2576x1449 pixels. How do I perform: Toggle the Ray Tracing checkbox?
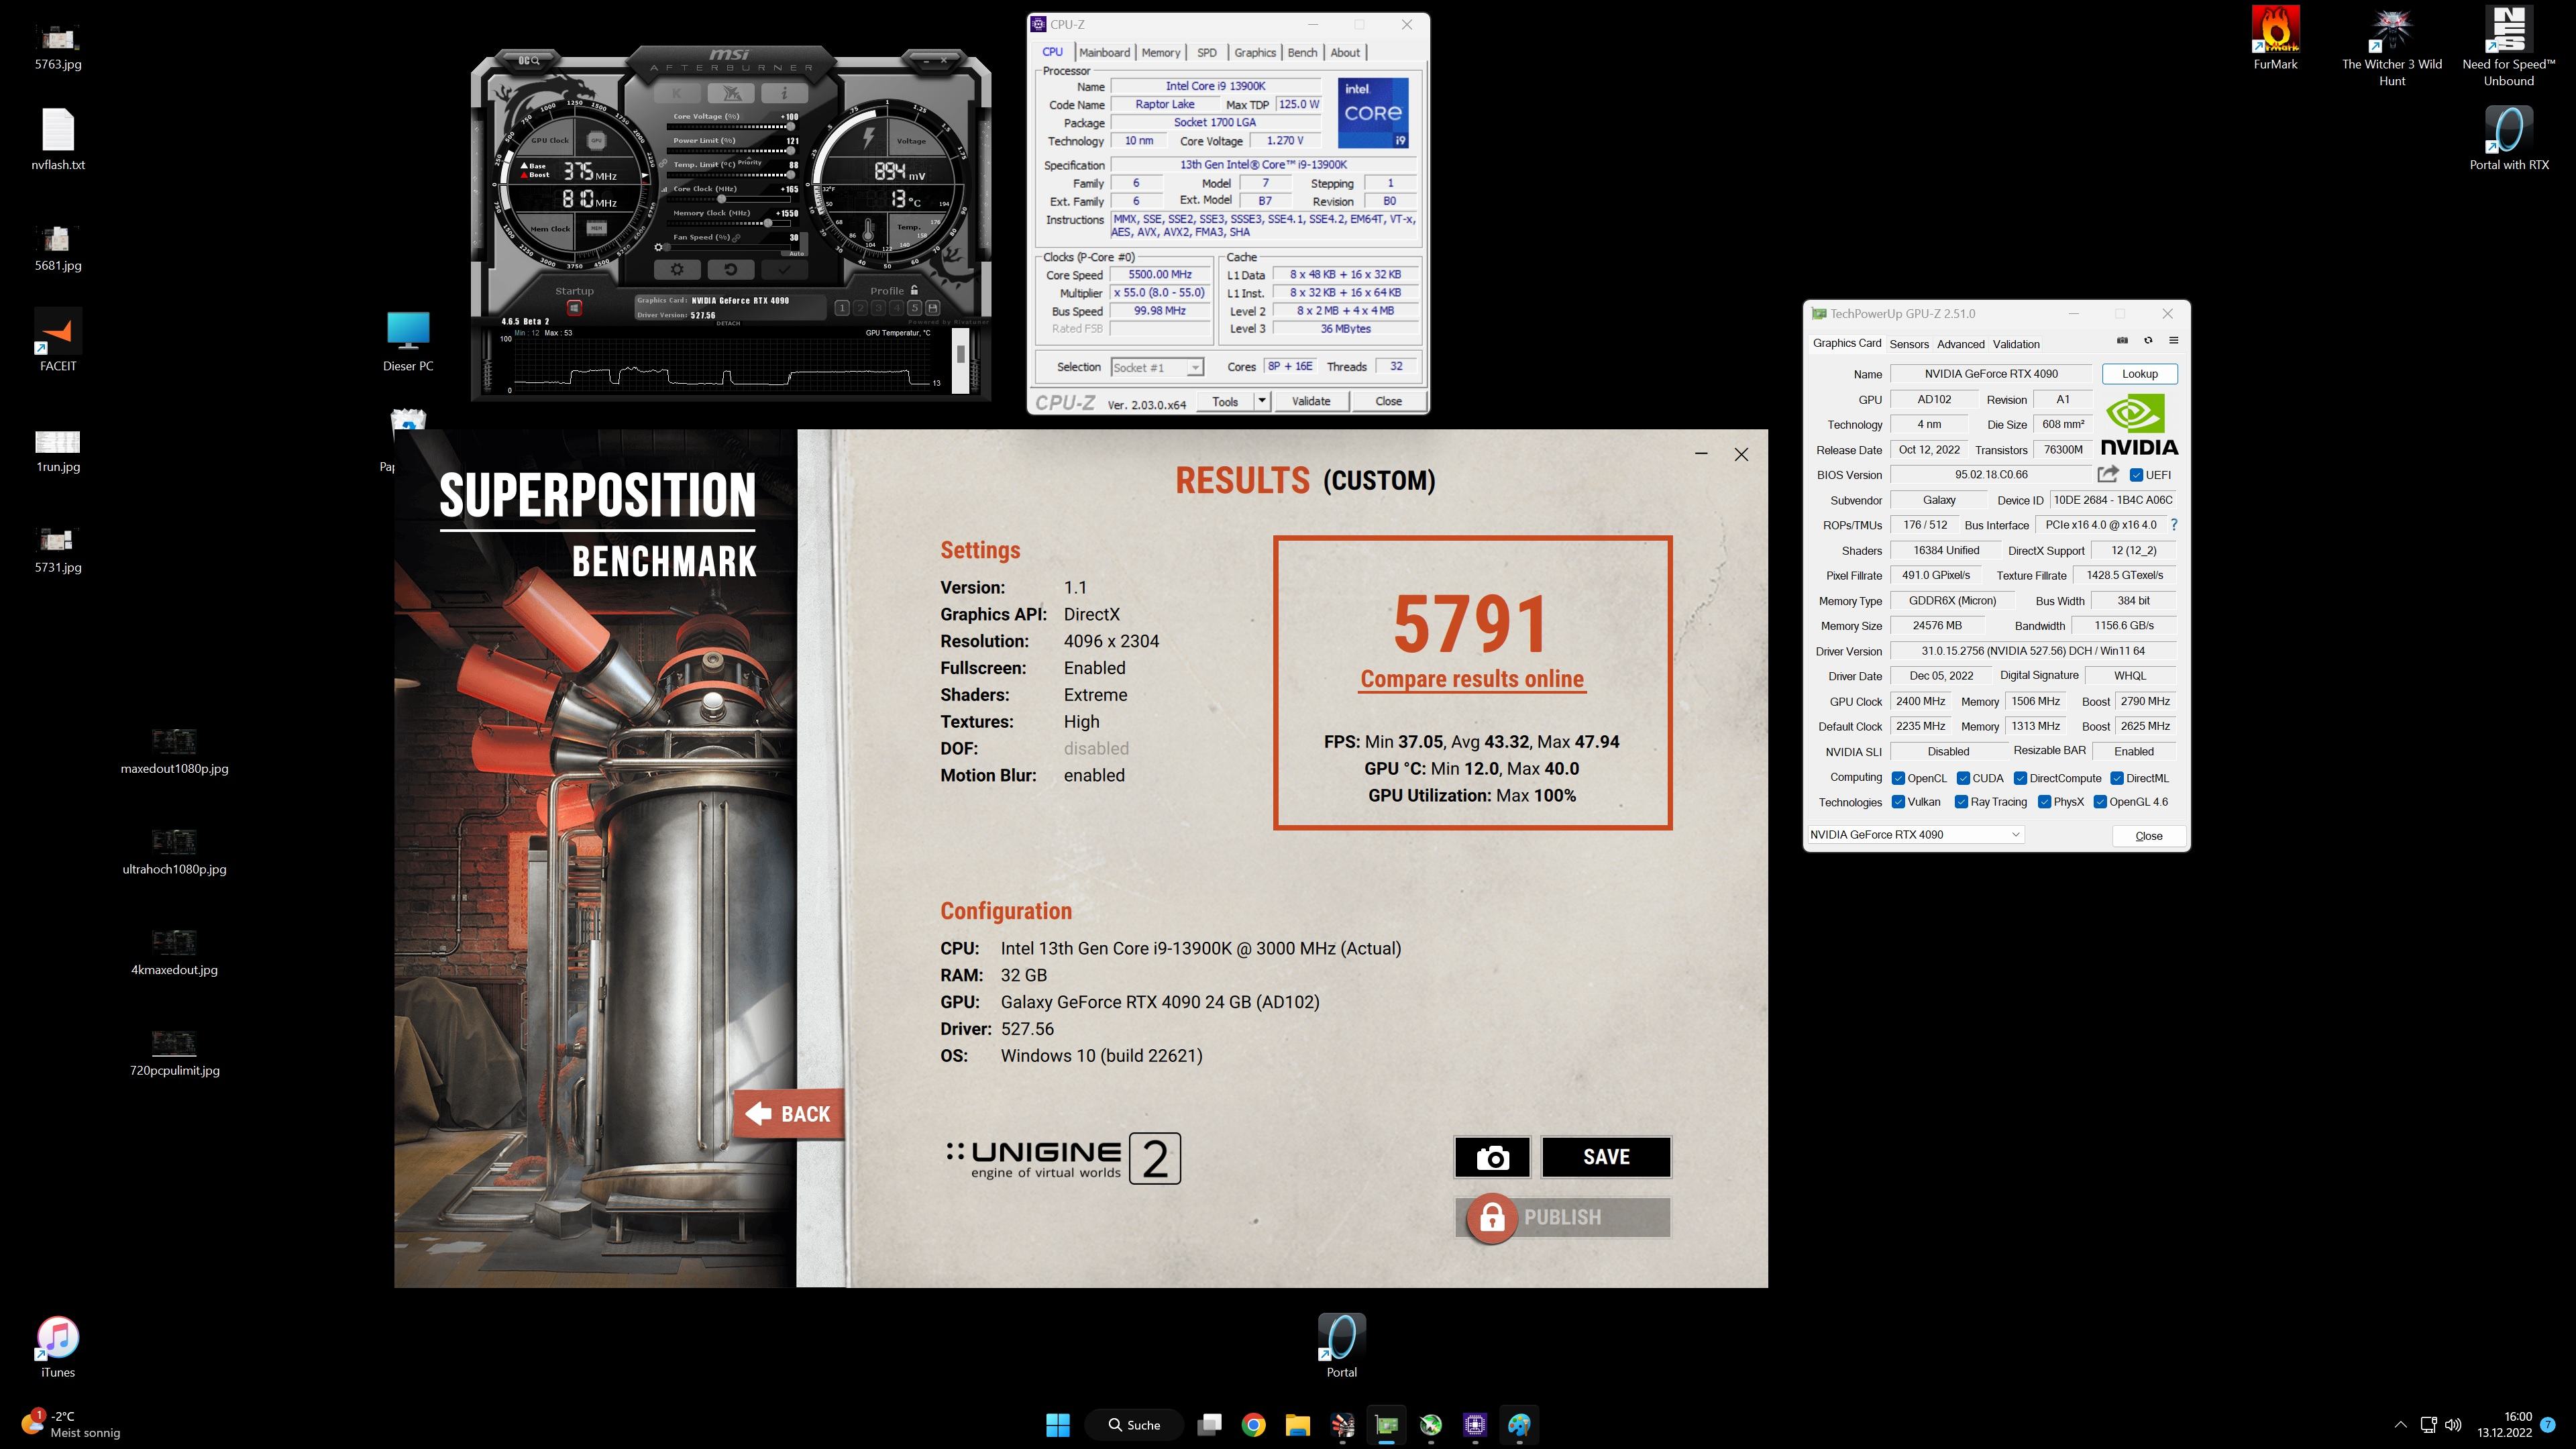click(x=1961, y=802)
